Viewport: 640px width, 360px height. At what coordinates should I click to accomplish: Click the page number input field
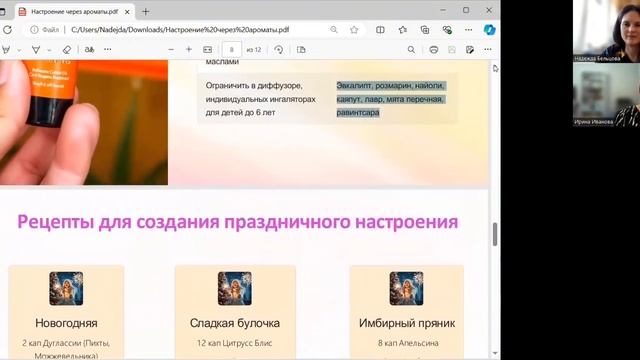(x=231, y=49)
